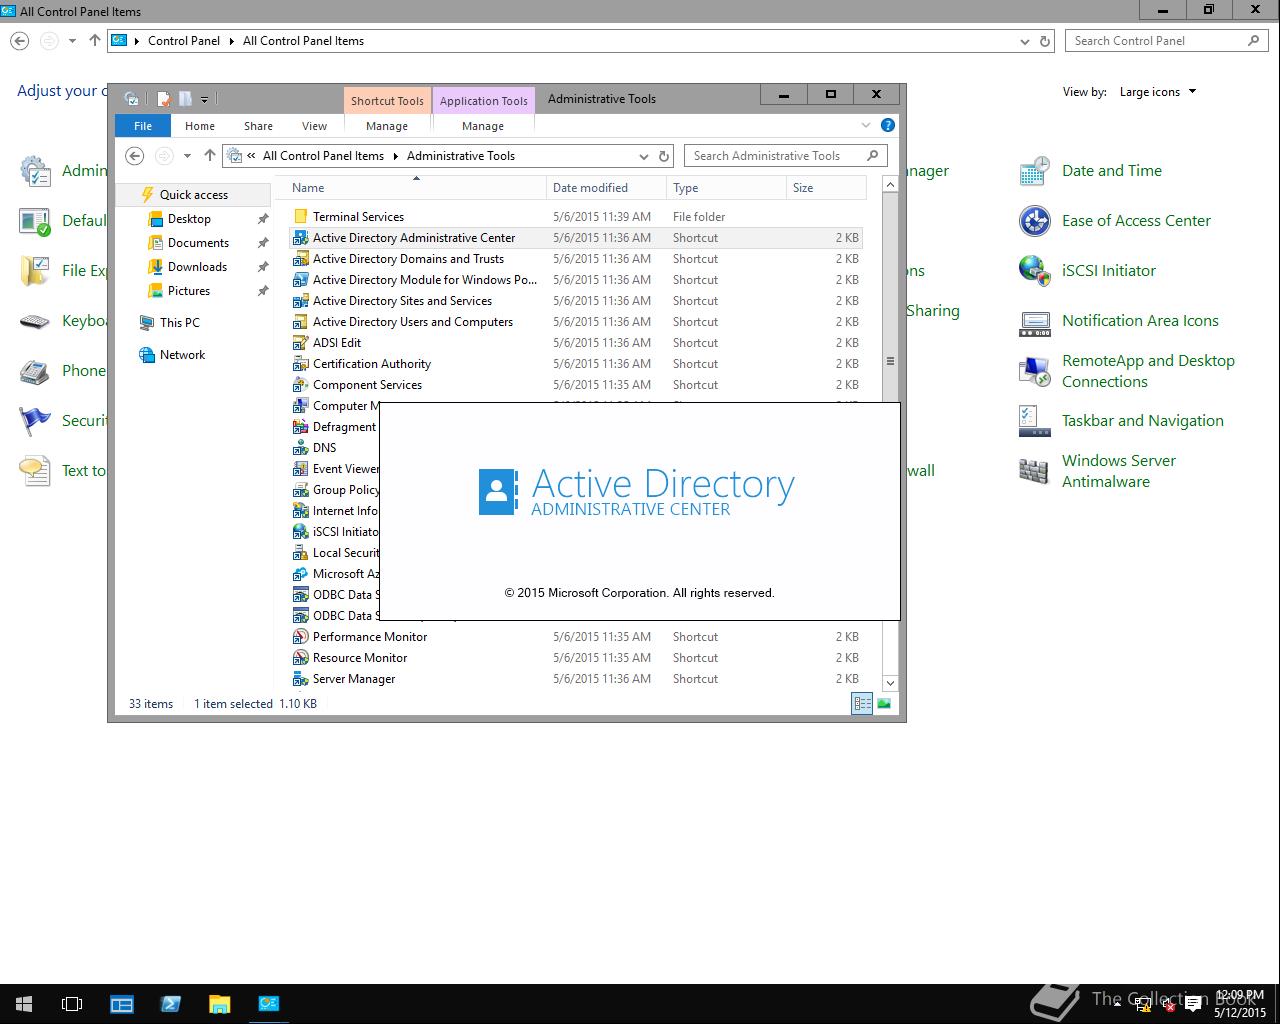Open recent locations dropdown in Administrative Tools
Image resolution: width=1280 pixels, height=1024 pixels.
click(x=187, y=156)
